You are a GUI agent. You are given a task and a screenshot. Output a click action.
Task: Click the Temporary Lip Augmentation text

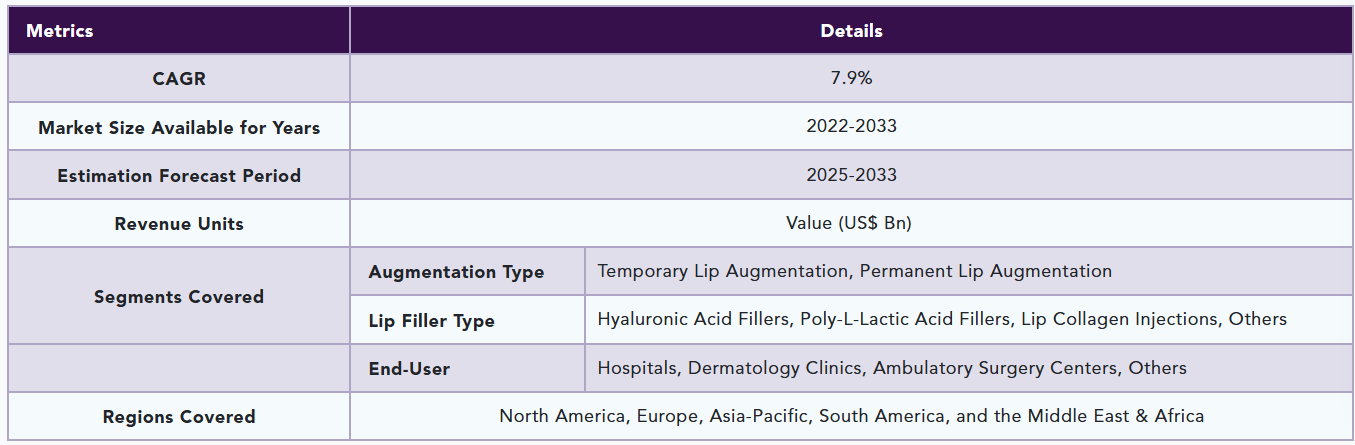click(x=724, y=271)
